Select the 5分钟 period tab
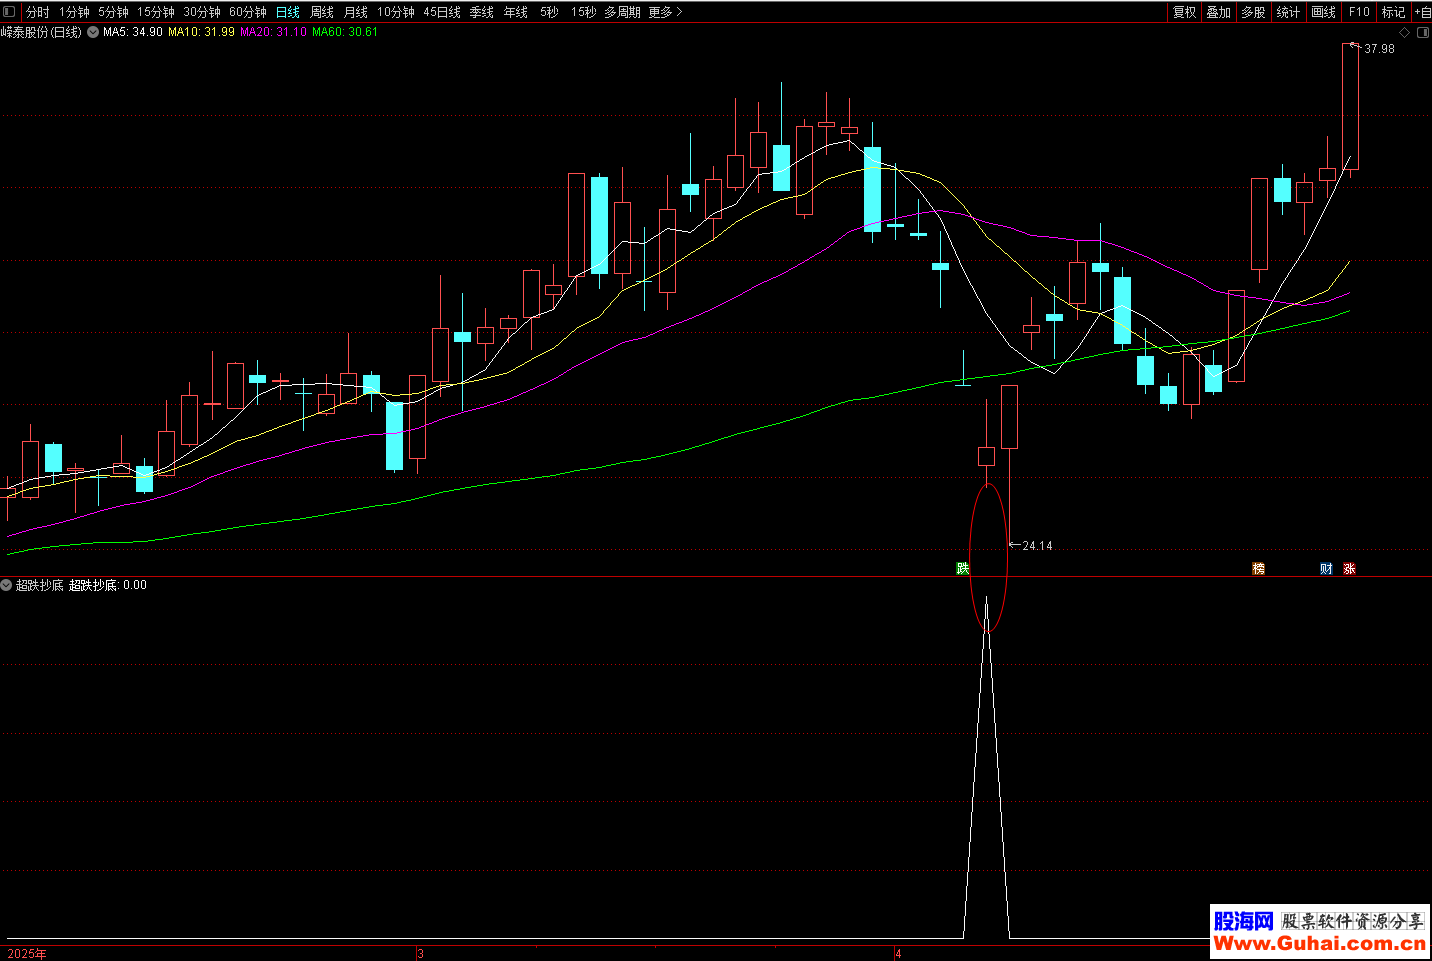1432x961 pixels. pos(113,12)
